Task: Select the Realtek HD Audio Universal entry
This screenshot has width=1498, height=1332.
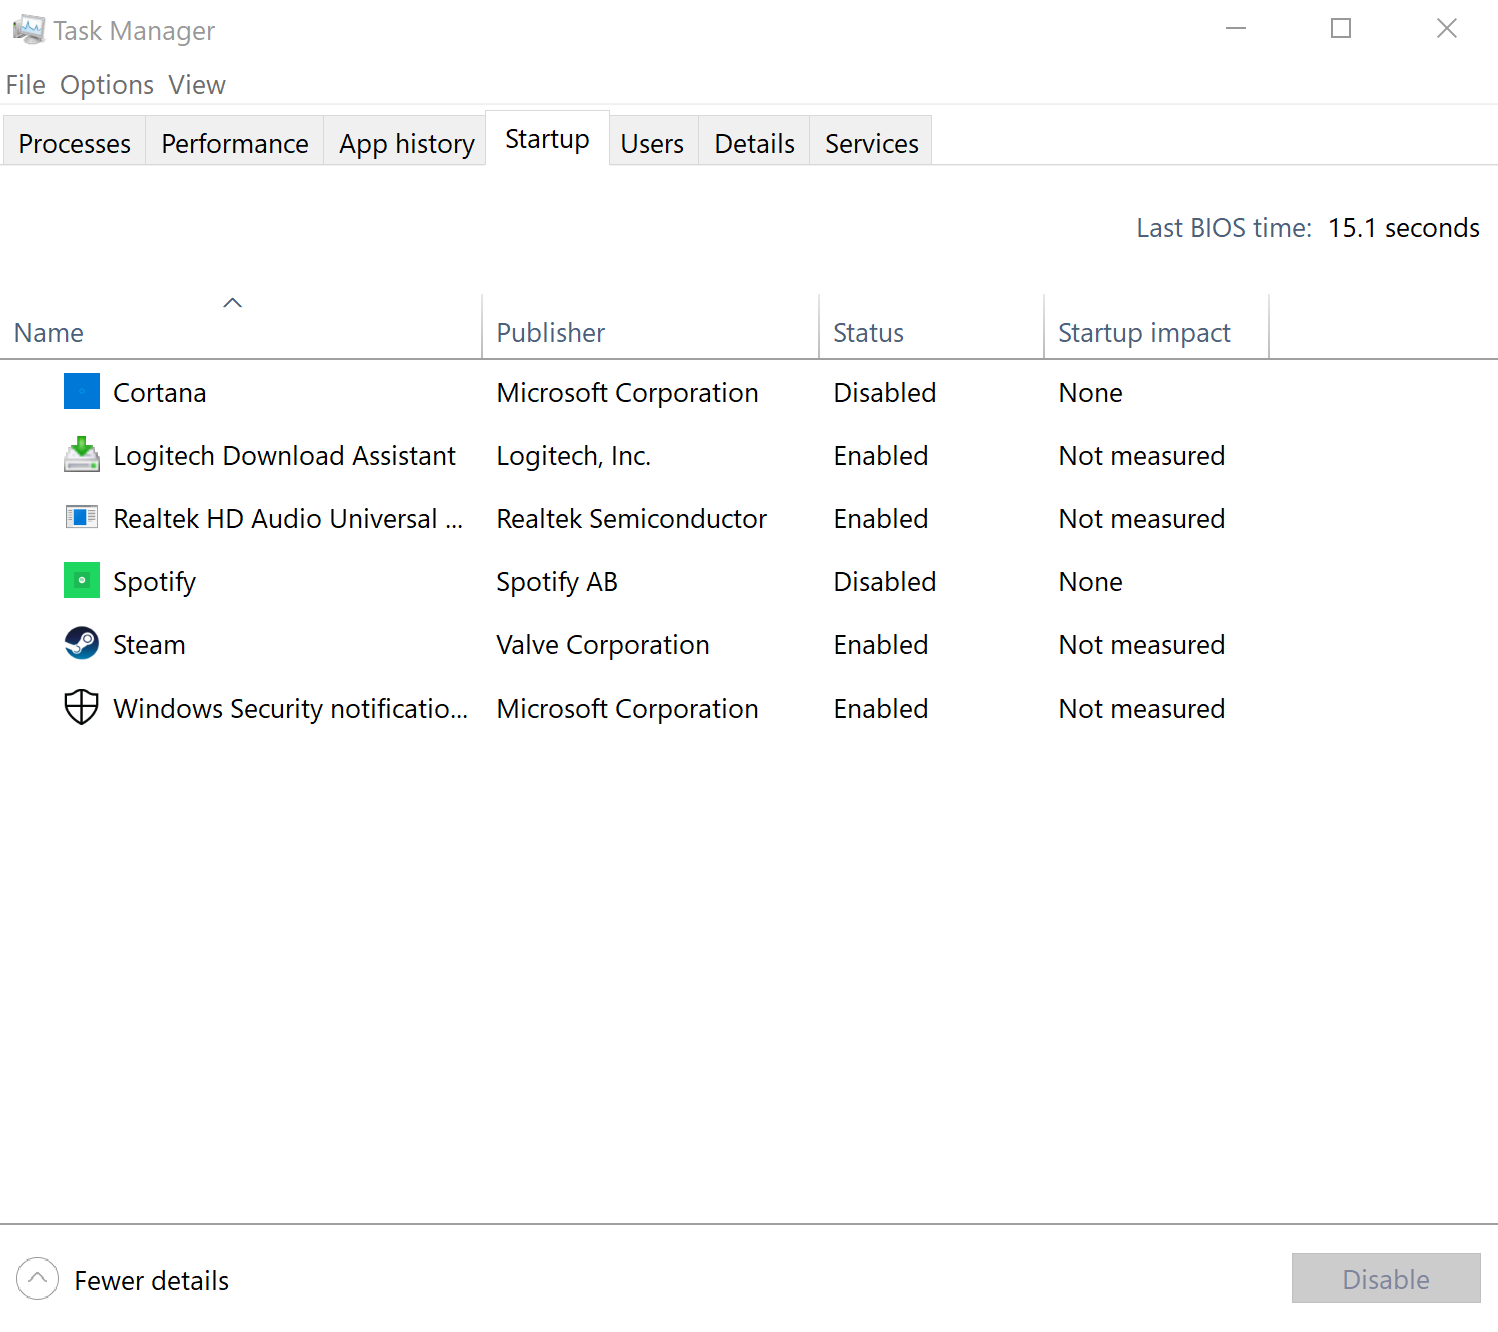Action: point(289,519)
